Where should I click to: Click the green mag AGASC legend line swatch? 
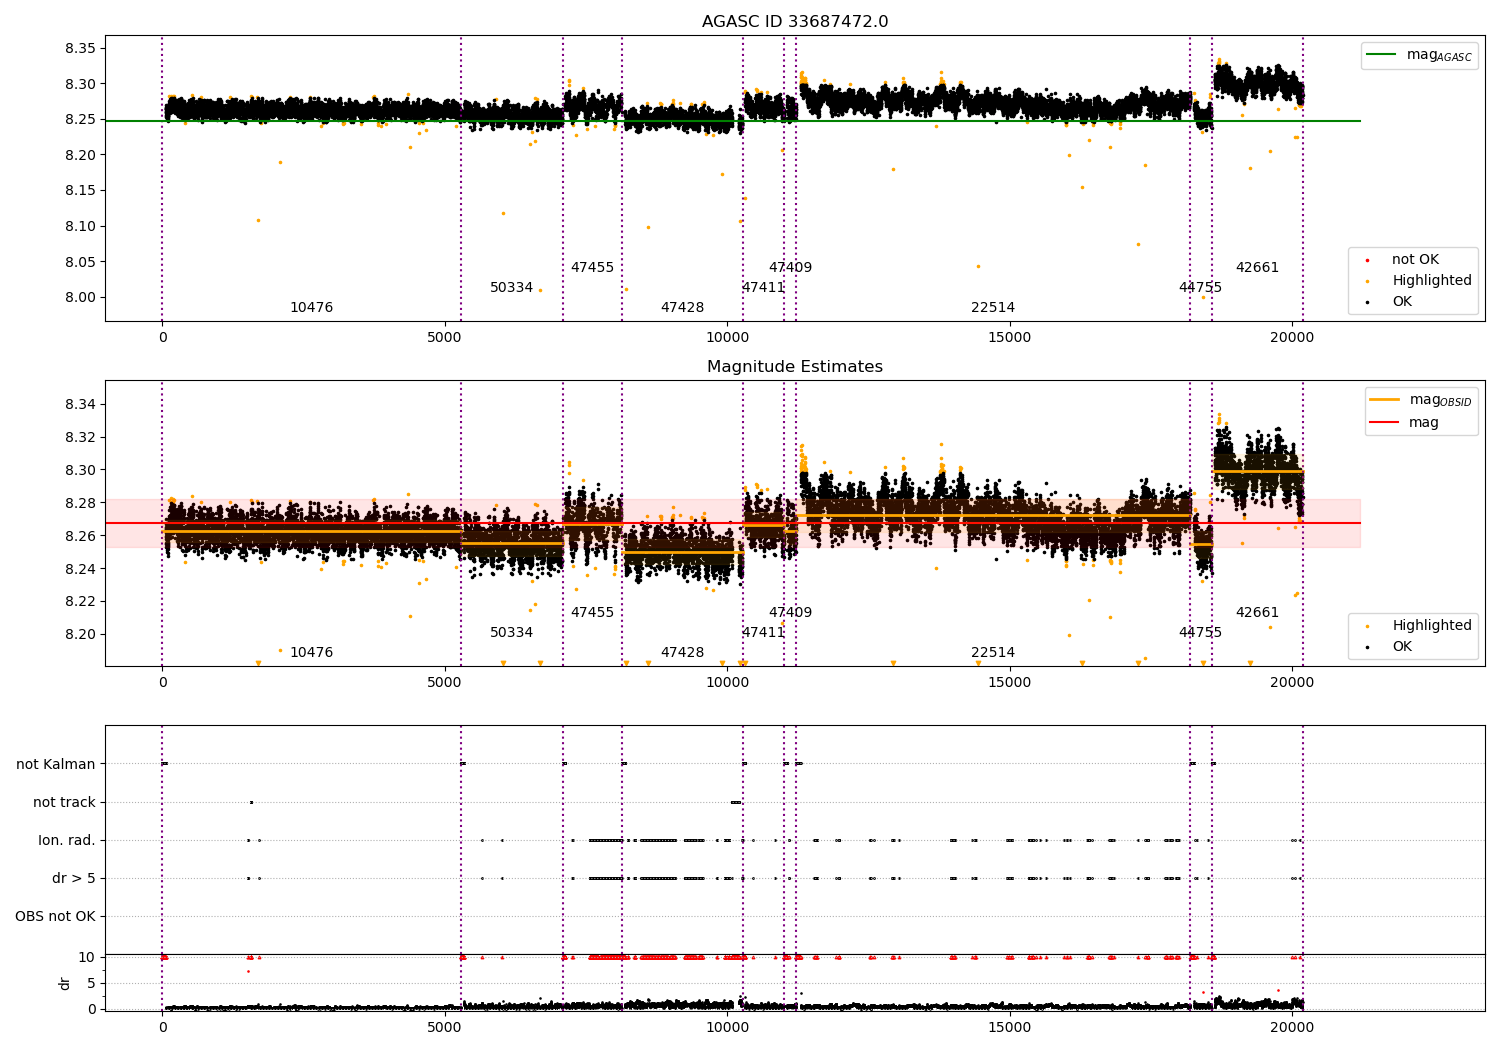pyautogui.click(x=1382, y=55)
